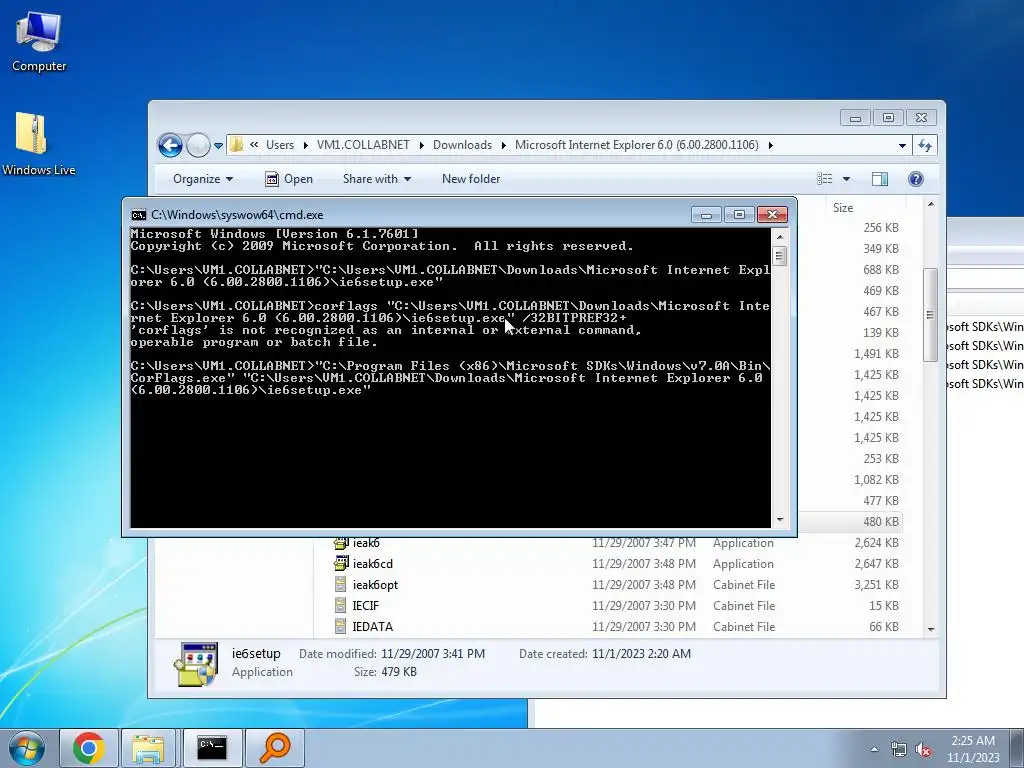Click the muted volume tray icon
1024x768 pixels.
(x=923, y=750)
